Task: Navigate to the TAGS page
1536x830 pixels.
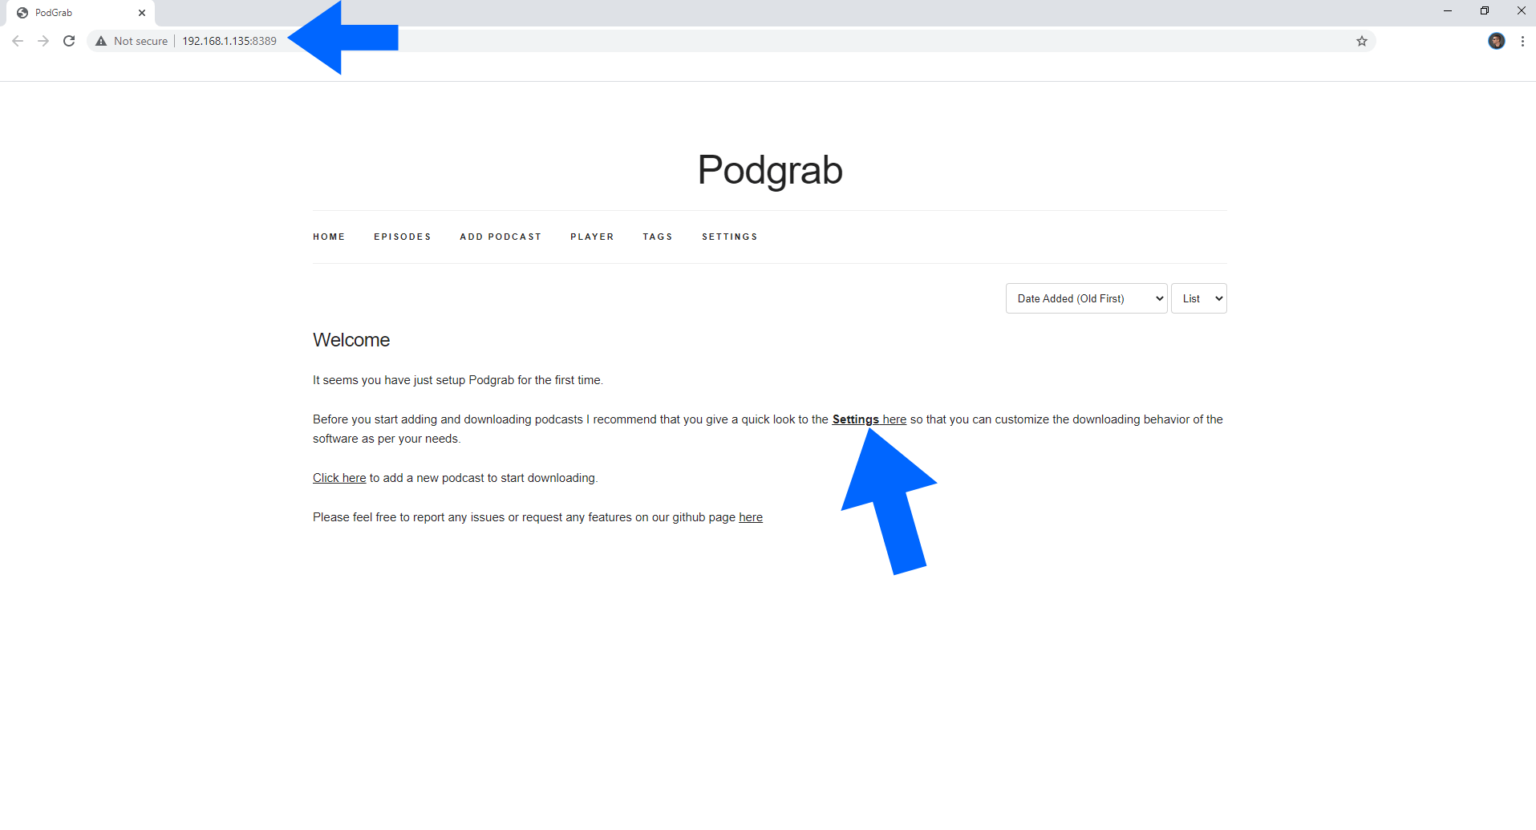Action: point(658,236)
